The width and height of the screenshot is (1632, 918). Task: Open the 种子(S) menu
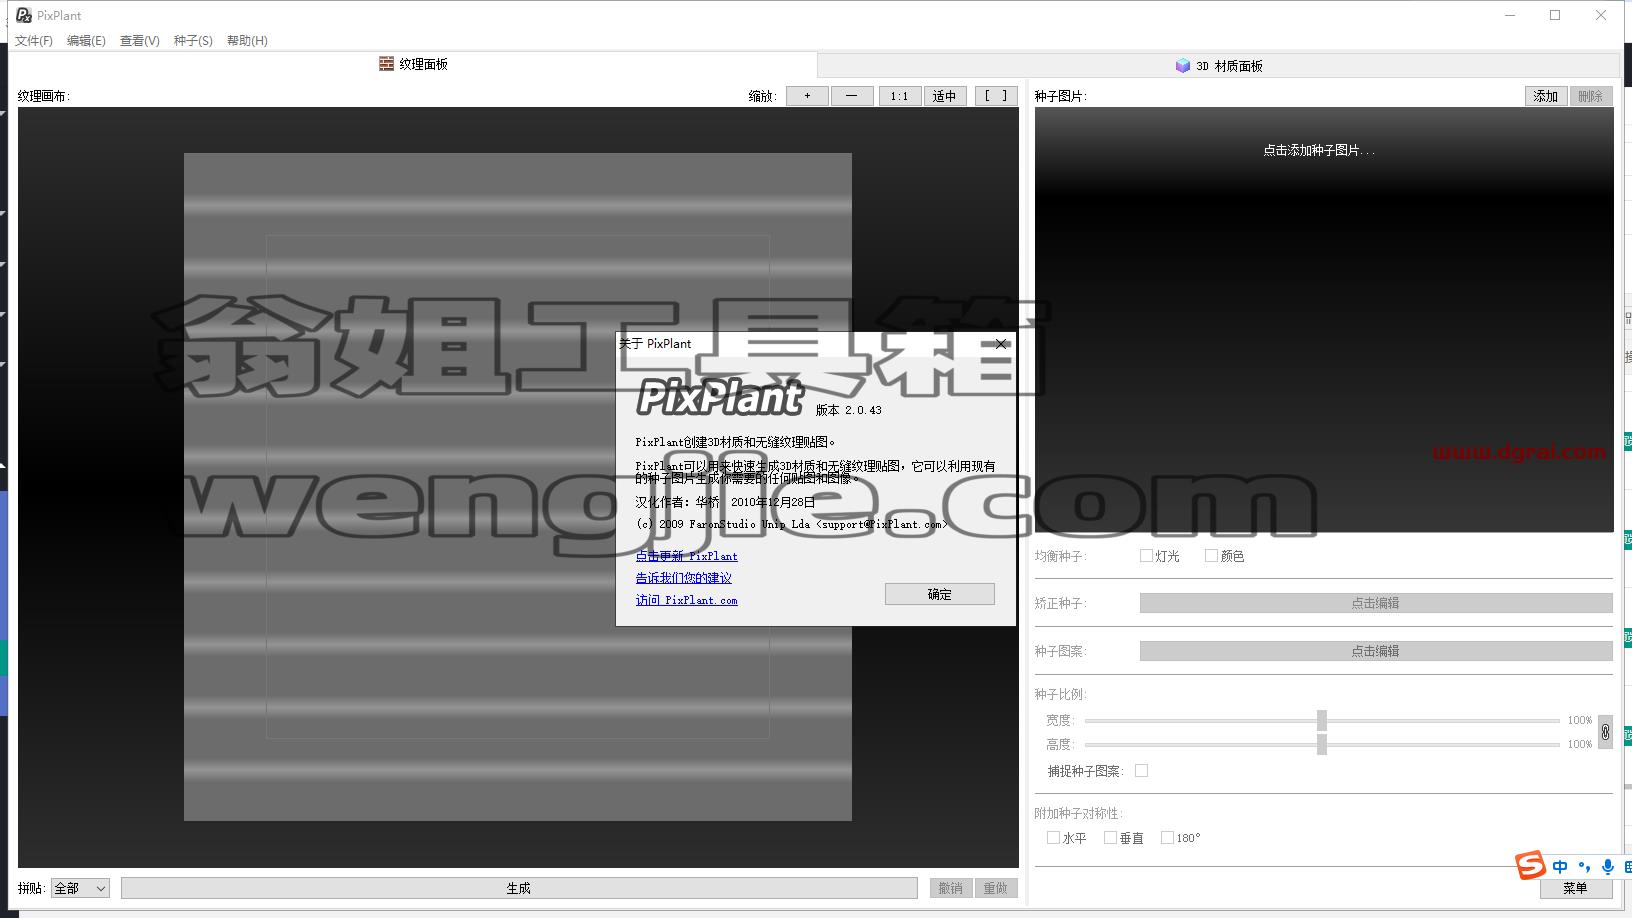click(193, 41)
